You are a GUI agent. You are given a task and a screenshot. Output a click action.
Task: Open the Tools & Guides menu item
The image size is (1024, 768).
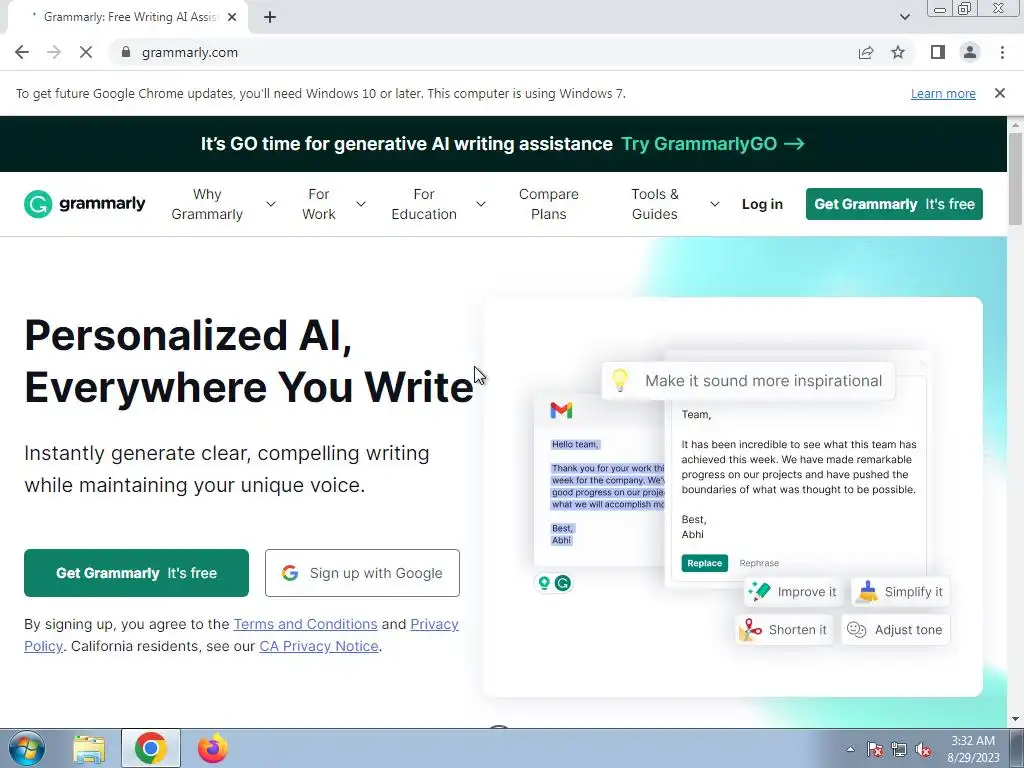[655, 204]
